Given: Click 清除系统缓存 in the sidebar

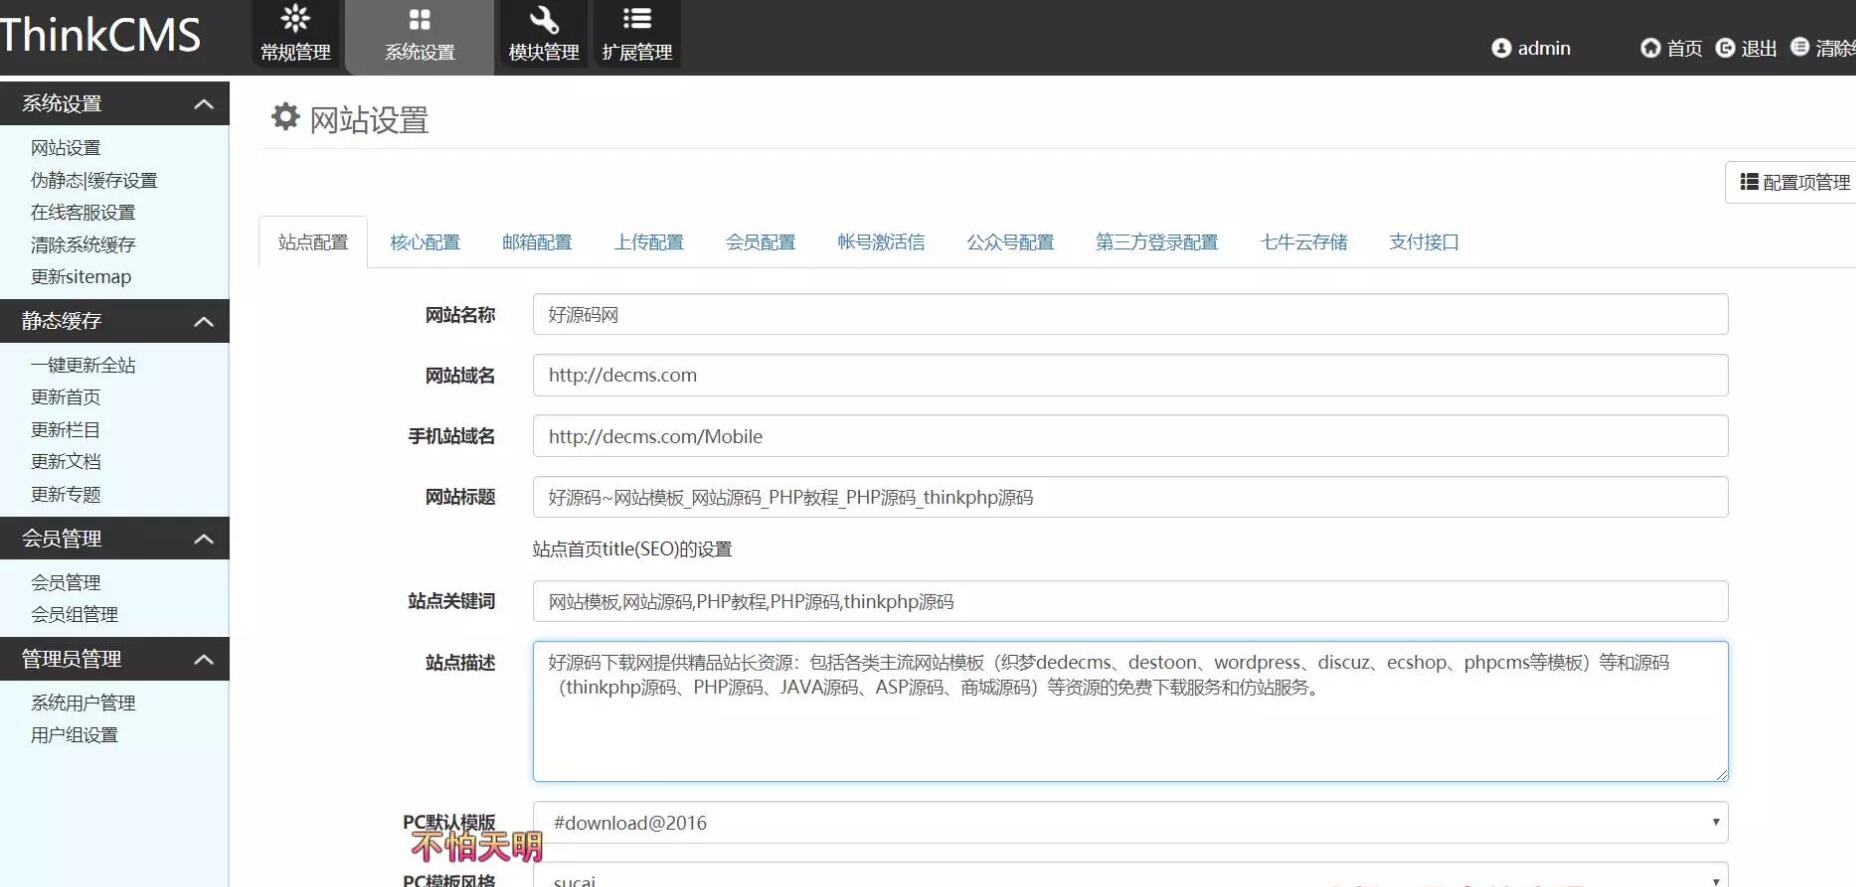Looking at the screenshot, I should (x=83, y=244).
